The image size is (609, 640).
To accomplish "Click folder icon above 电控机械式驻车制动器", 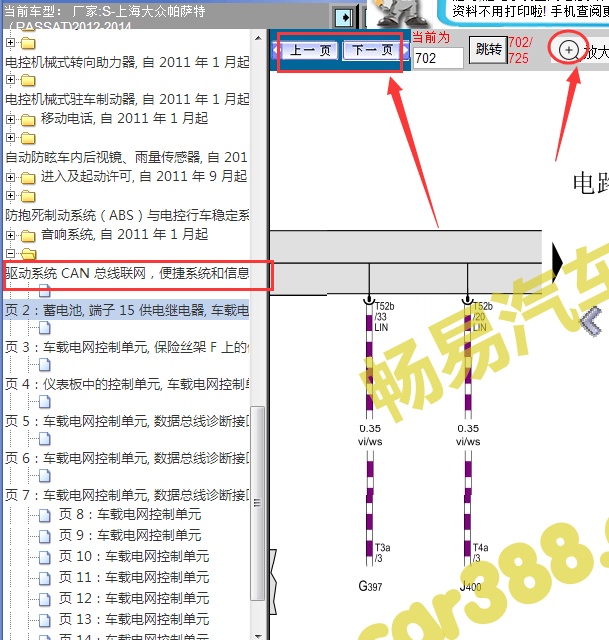I will coord(28,80).
